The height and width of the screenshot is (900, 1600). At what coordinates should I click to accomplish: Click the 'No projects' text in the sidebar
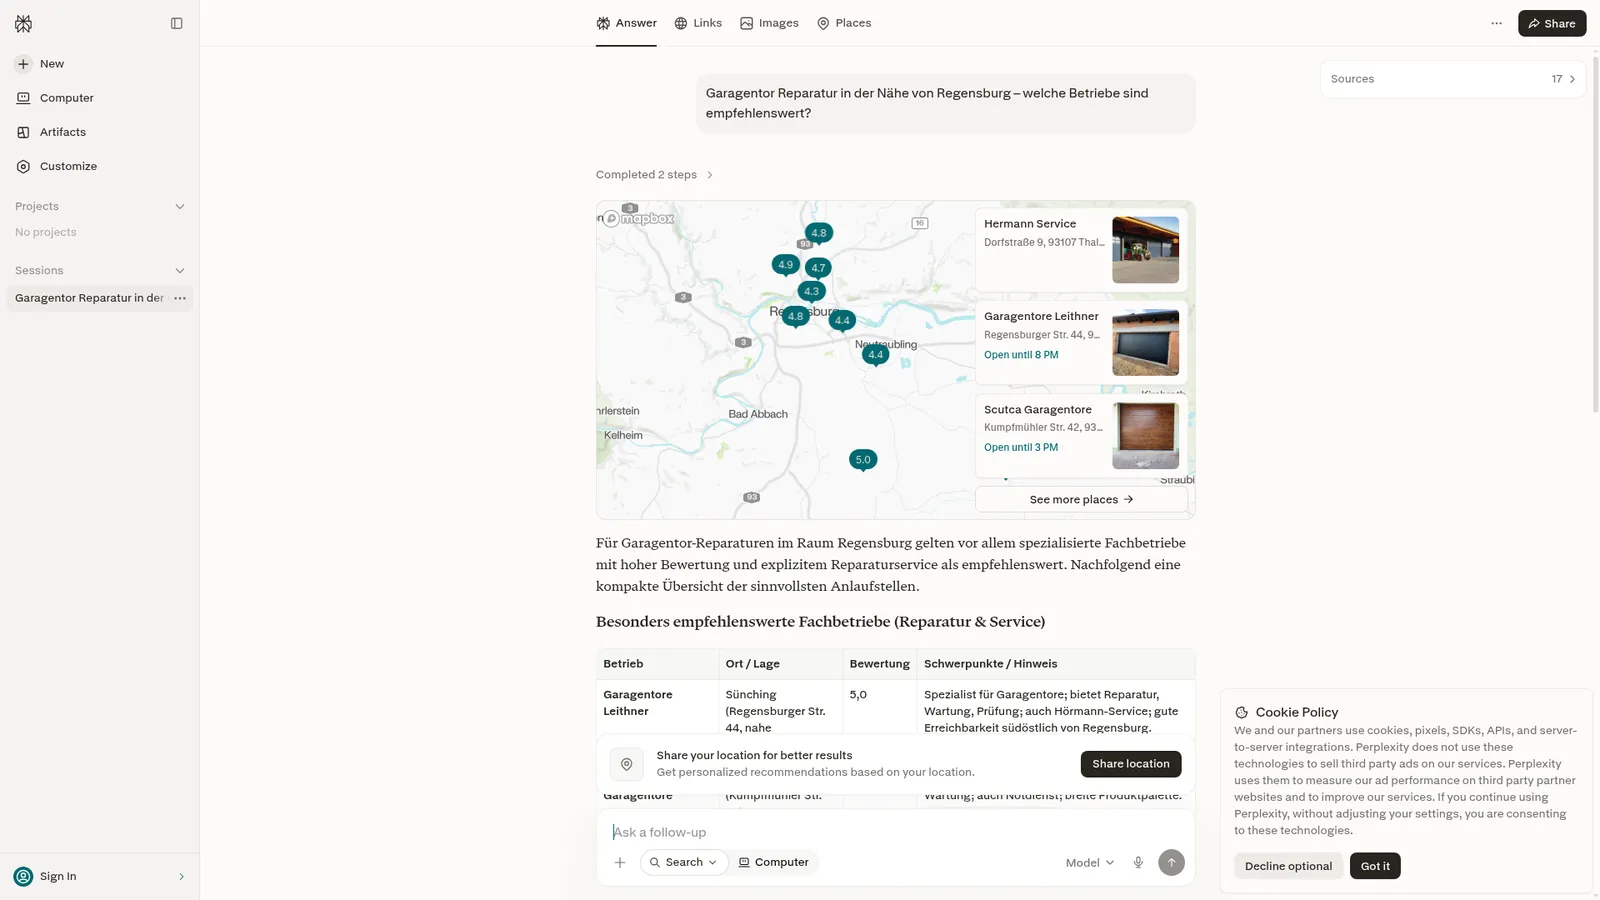click(x=46, y=233)
